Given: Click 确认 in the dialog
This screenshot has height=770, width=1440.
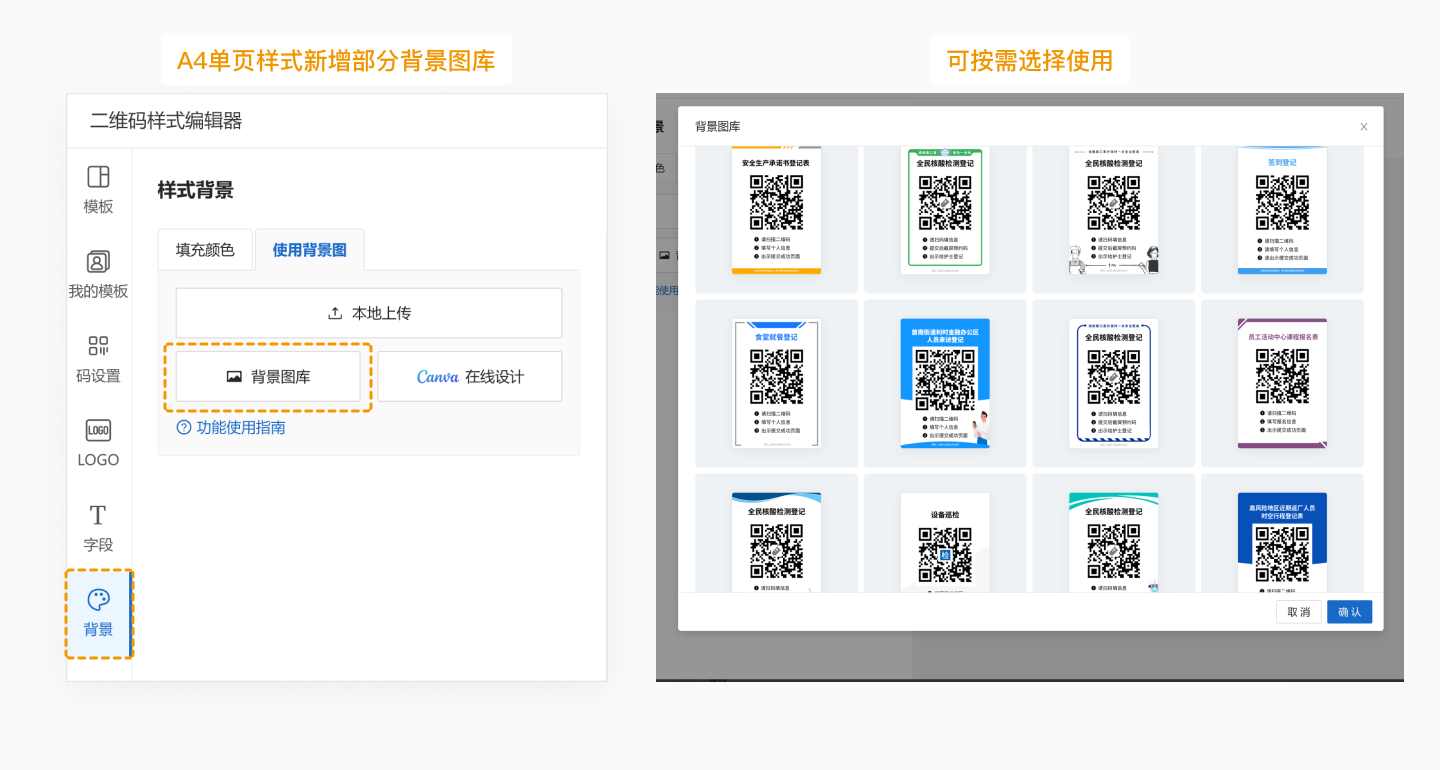Looking at the screenshot, I should (x=1350, y=612).
